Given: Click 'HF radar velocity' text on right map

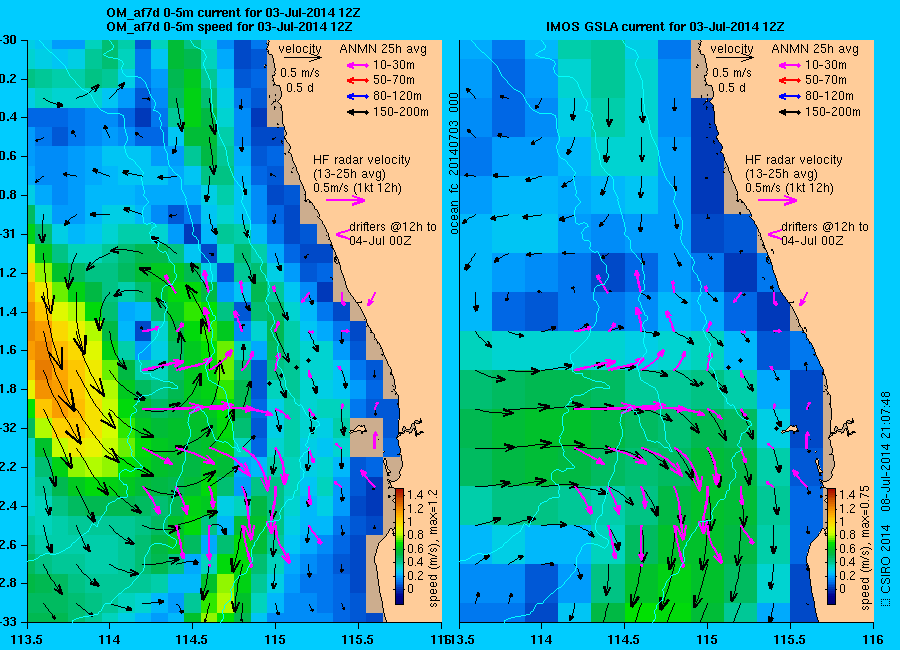Looking at the screenshot, I should click(794, 160).
